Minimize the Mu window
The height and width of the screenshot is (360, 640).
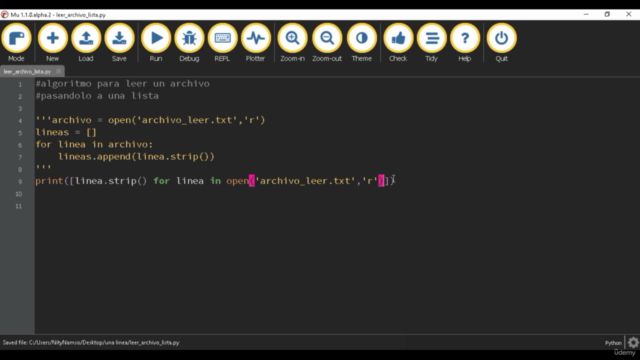[x=586, y=14]
